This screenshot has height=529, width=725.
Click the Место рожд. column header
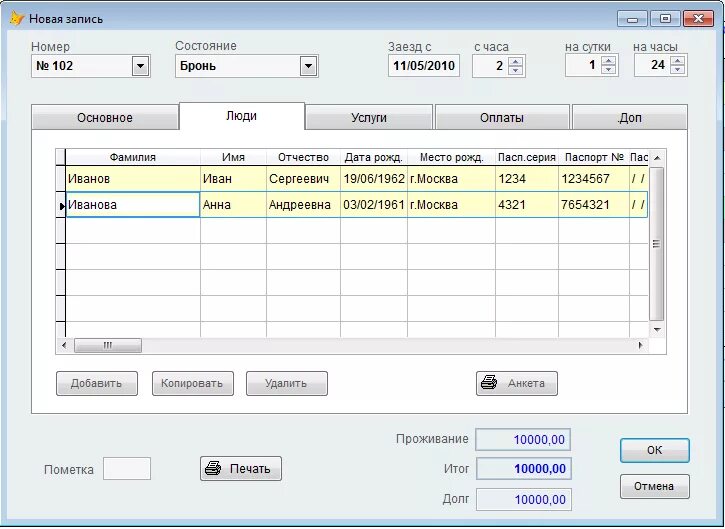[451, 157]
